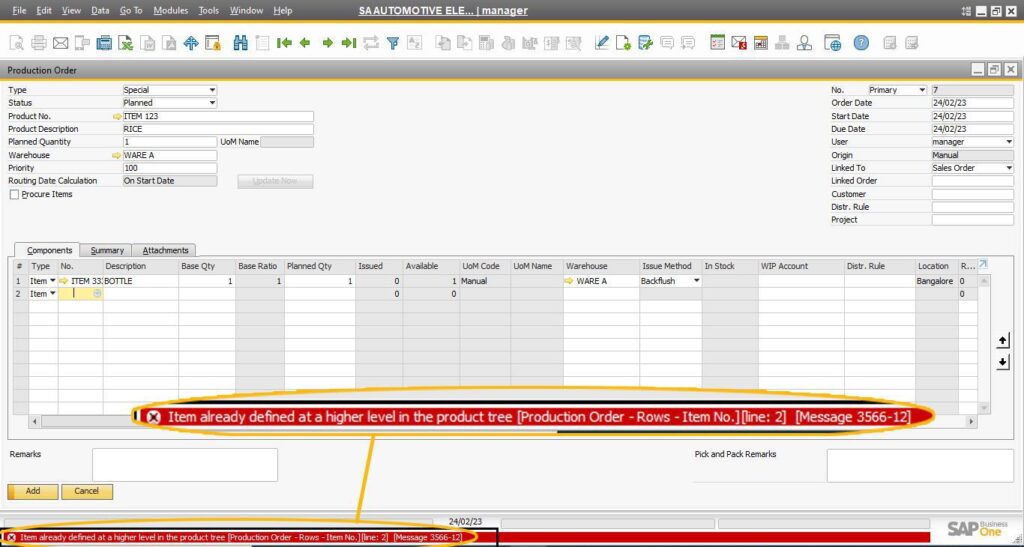Open Help question mark icon
This screenshot has width=1024, height=547.
point(861,43)
